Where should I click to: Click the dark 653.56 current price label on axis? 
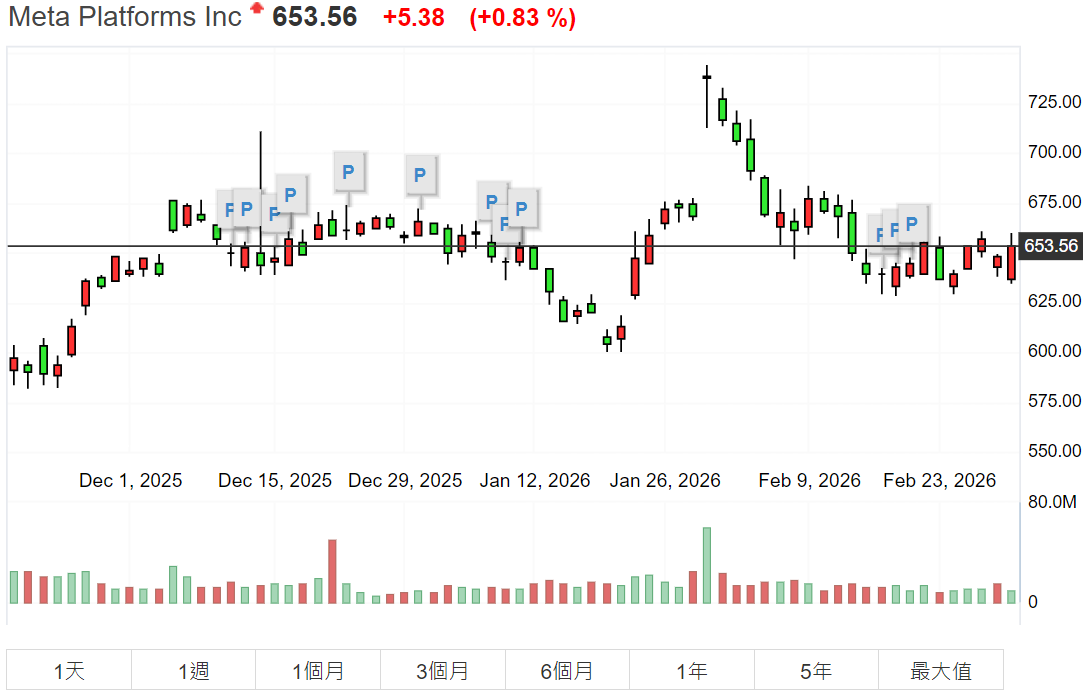point(1052,246)
